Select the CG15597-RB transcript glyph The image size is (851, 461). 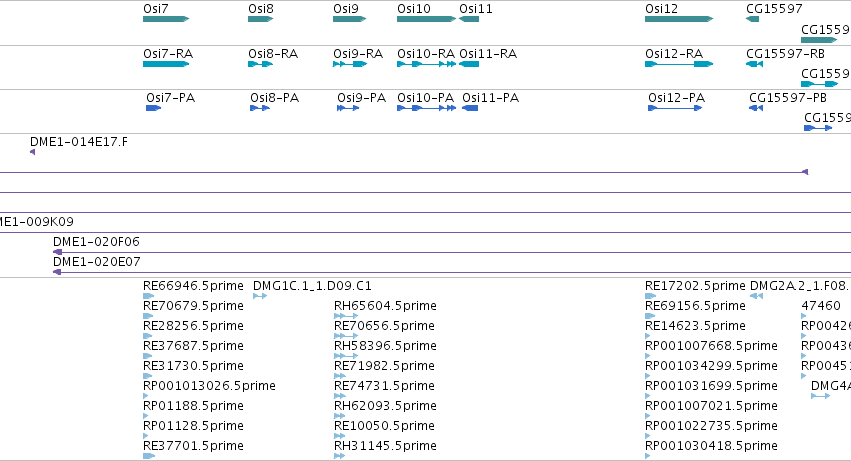click(x=754, y=64)
